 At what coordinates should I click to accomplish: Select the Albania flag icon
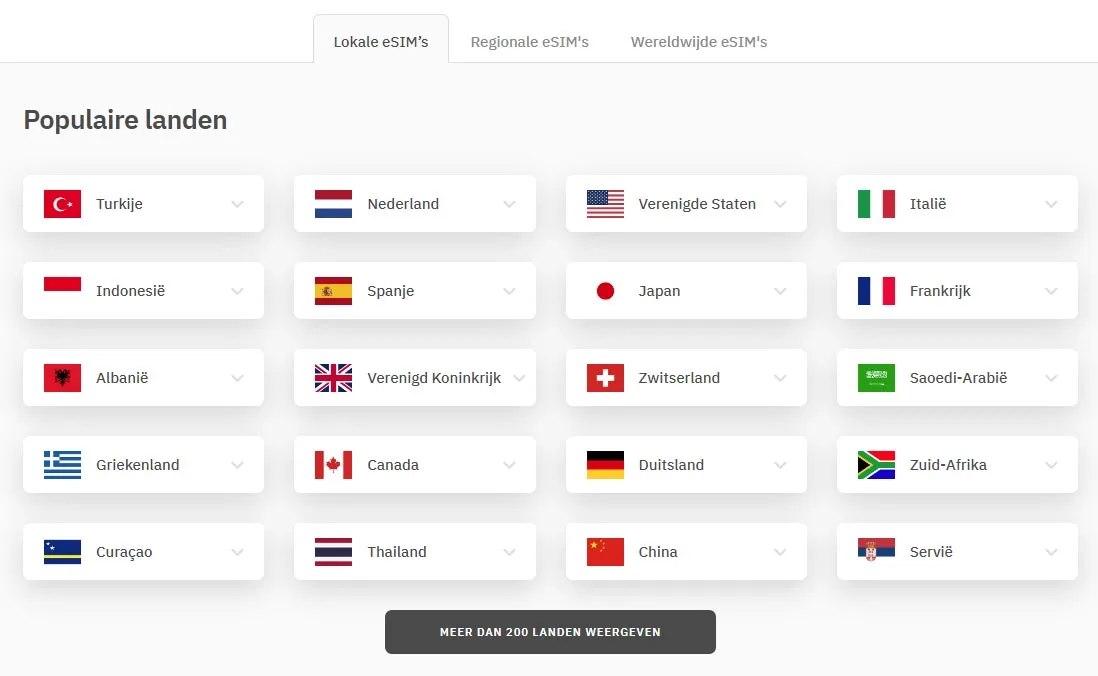pyautogui.click(x=62, y=378)
